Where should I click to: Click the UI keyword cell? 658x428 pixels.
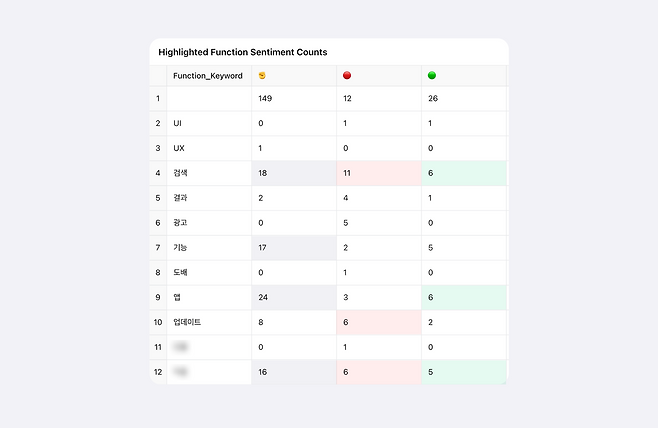tap(178, 123)
